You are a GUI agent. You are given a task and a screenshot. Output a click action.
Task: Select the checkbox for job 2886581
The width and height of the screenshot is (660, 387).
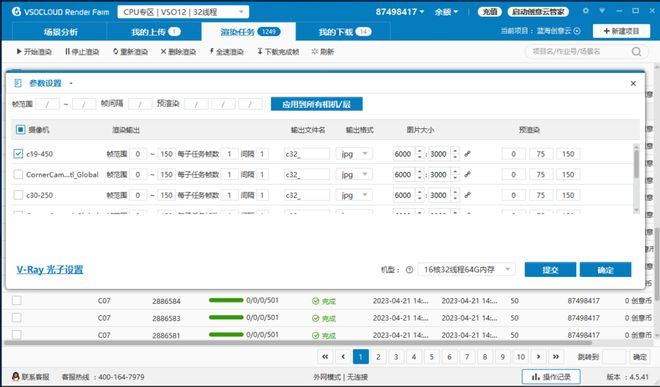point(16,335)
